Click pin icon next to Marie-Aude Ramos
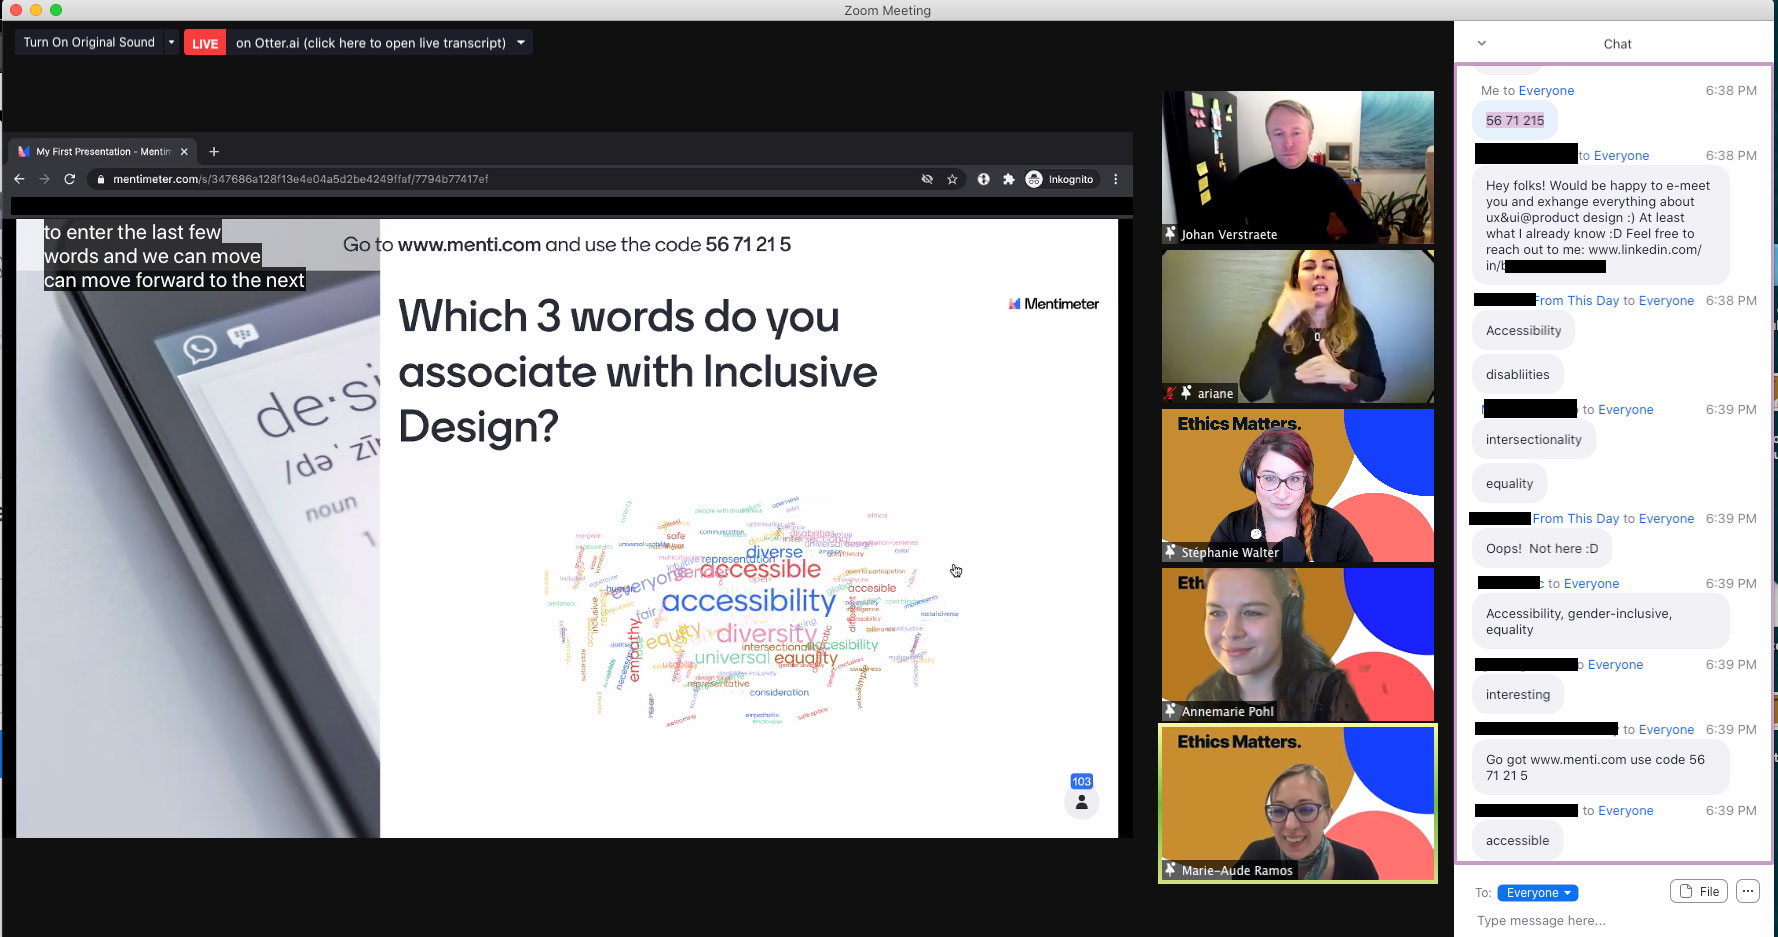The height and width of the screenshot is (937, 1778). 1170,869
